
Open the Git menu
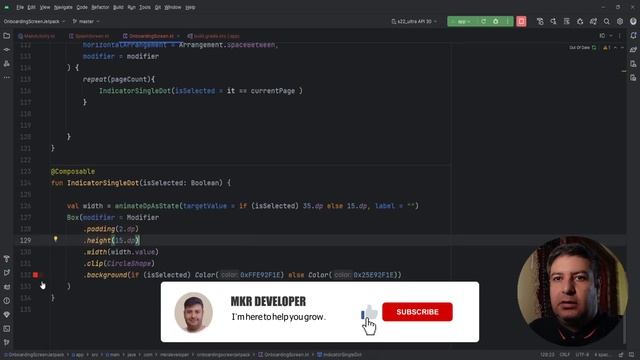(158, 7)
